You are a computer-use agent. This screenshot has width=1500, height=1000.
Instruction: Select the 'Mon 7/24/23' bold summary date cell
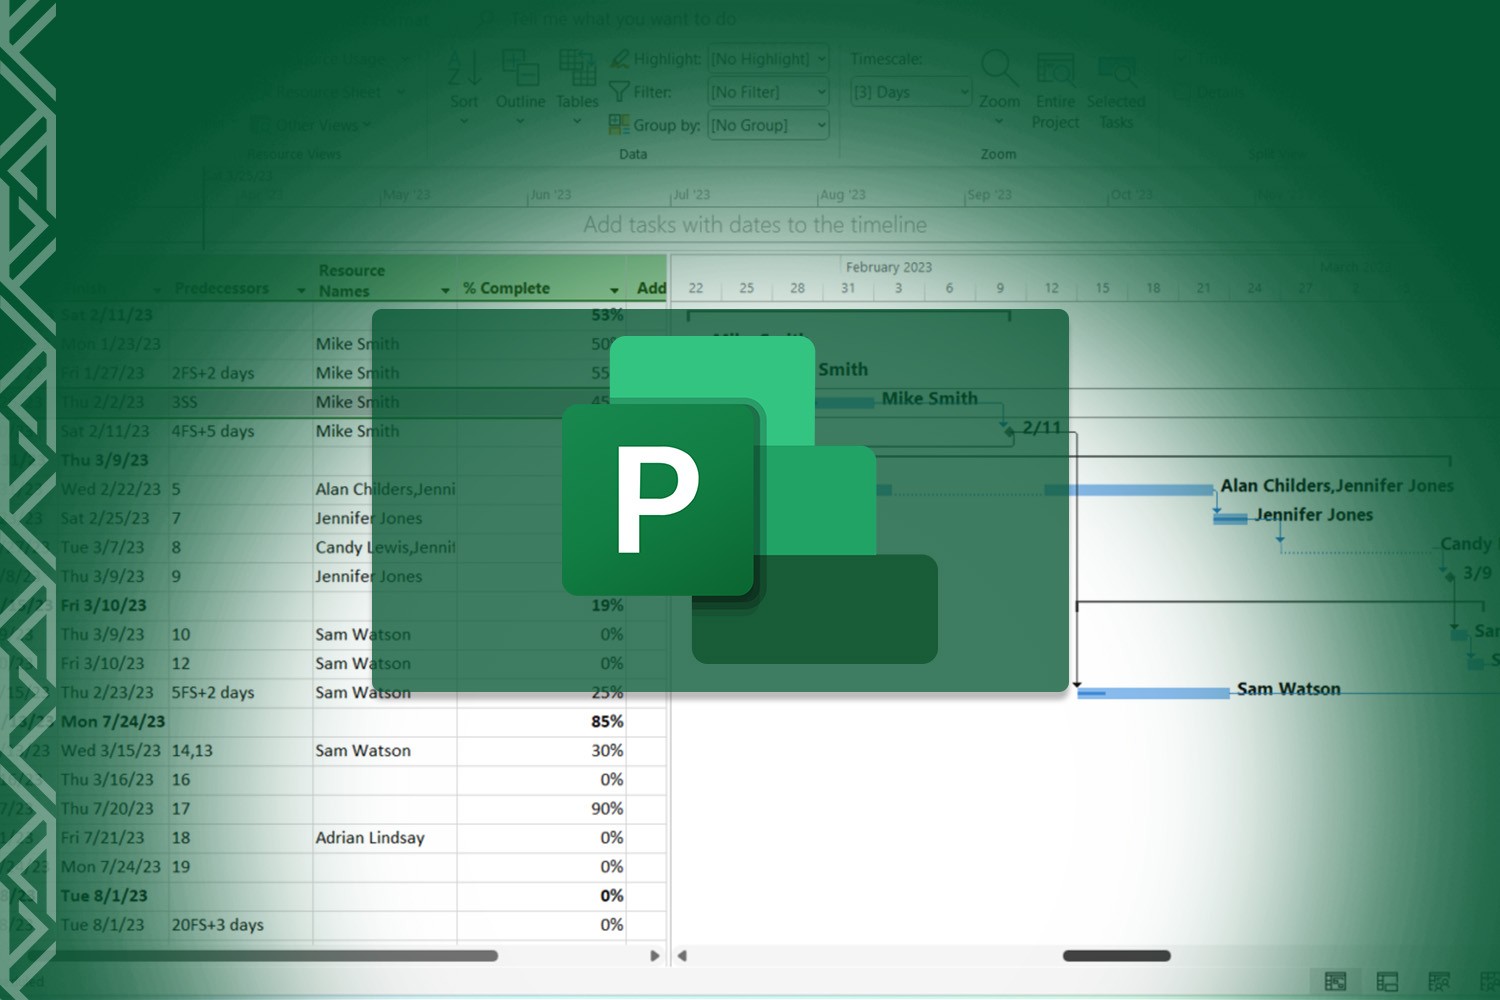[x=112, y=721]
